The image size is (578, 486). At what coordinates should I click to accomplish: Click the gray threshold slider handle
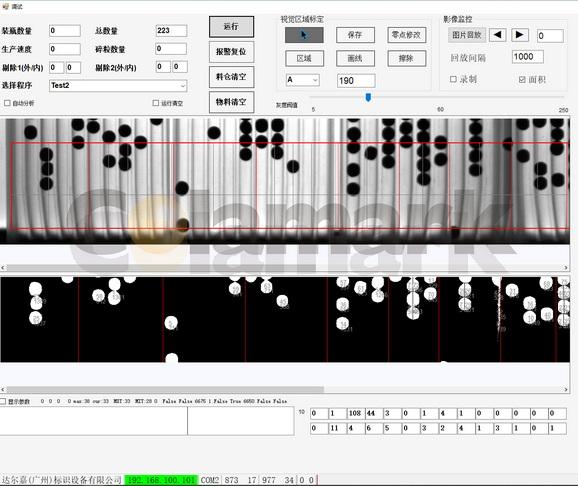point(368,97)
